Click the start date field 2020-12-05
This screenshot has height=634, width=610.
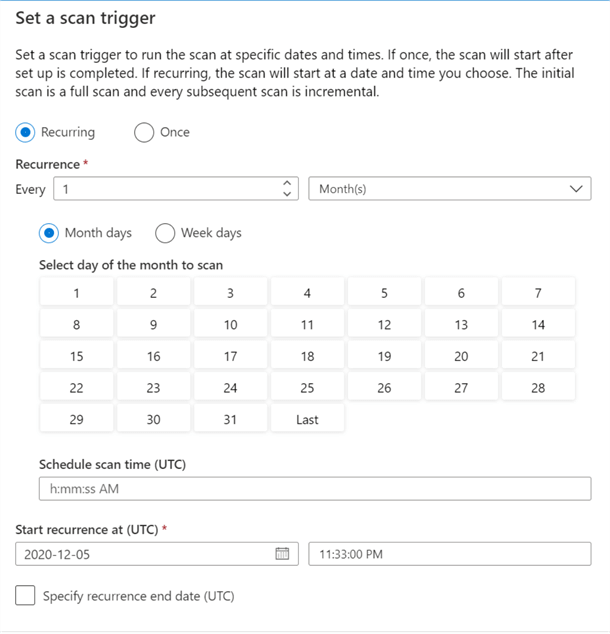pos(143,554)
